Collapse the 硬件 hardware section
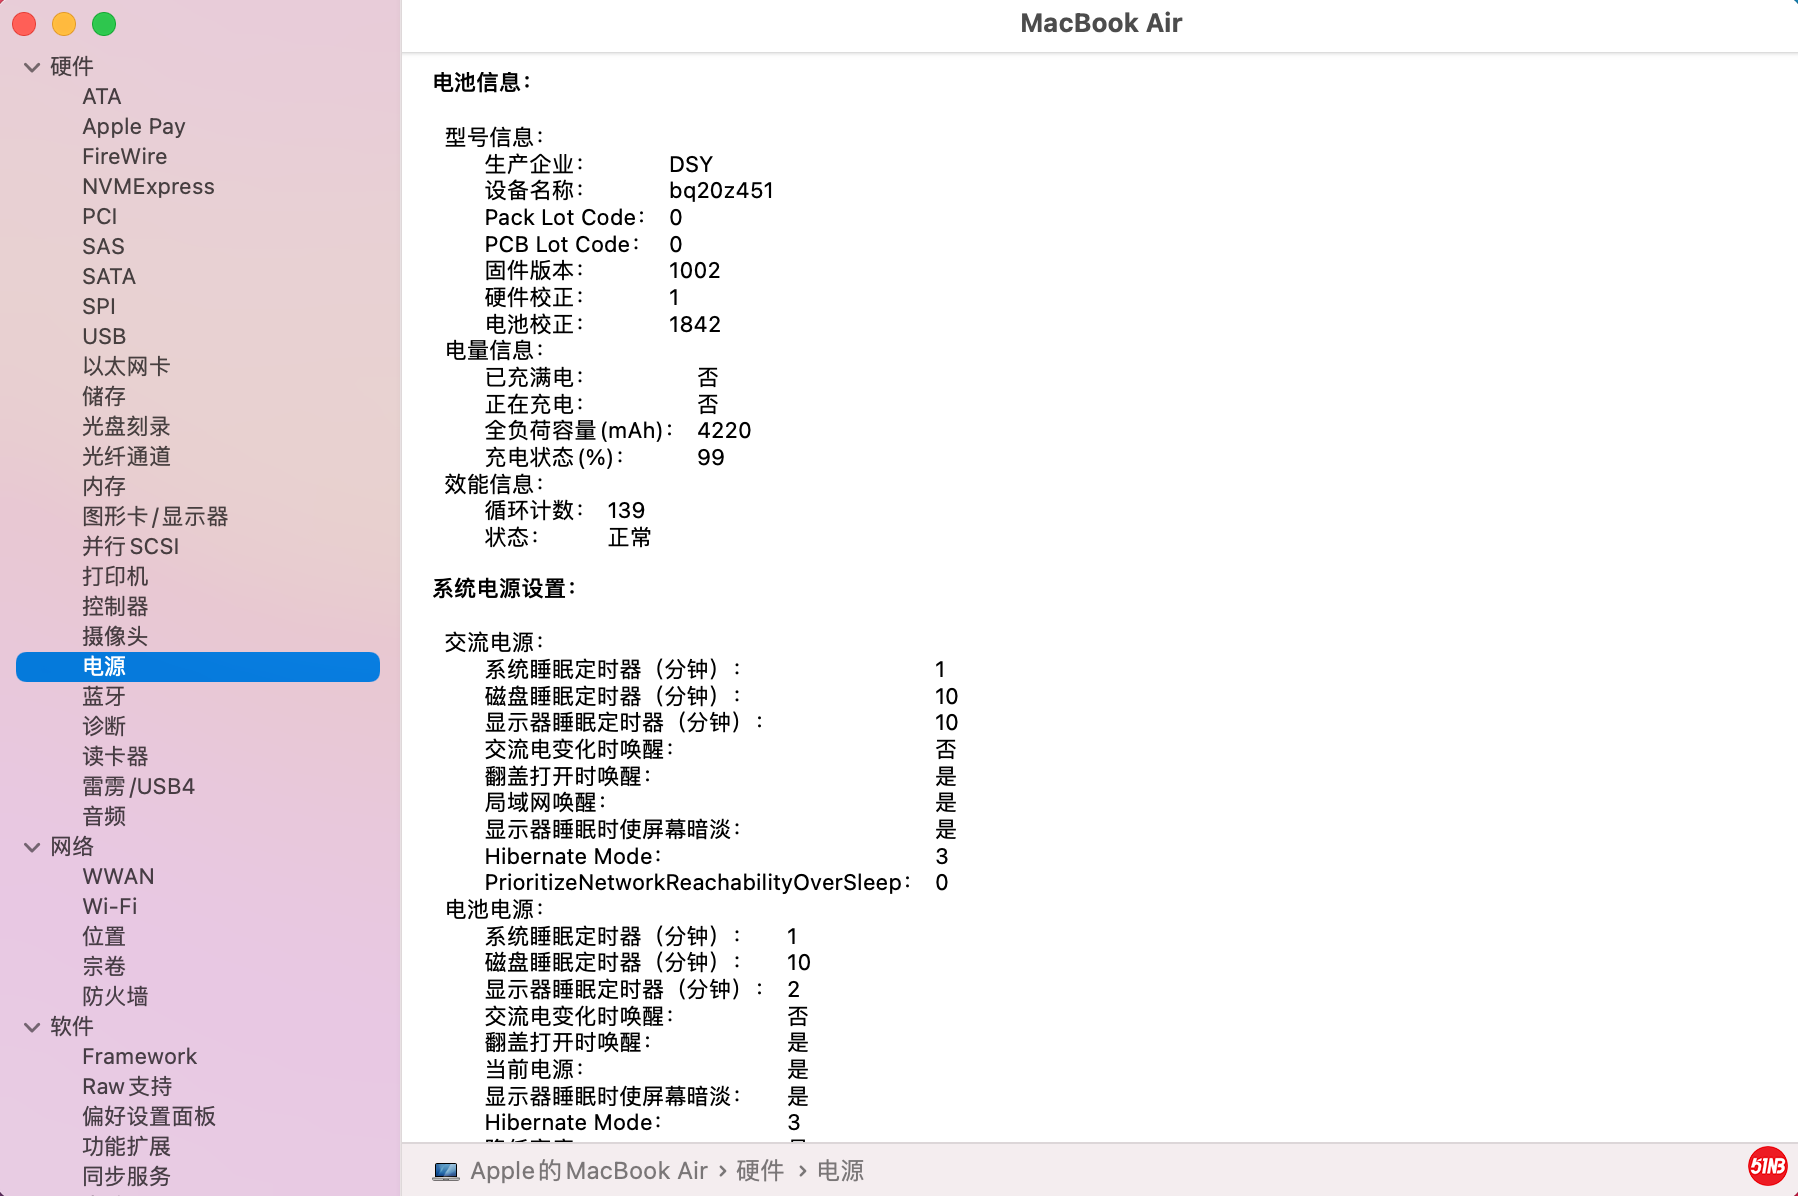Screen dimensions: 1798x1196 click(x=32, y=67)
